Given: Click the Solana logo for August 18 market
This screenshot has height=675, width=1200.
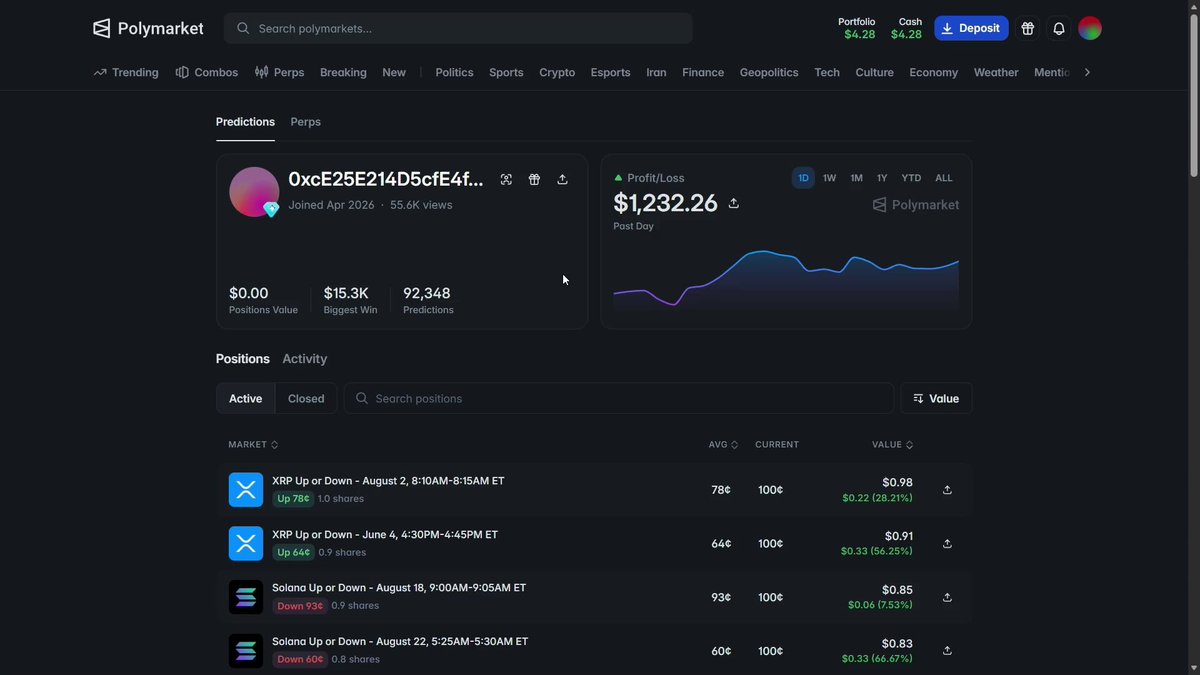Looking at the screenshot, I should click(246, 597).
